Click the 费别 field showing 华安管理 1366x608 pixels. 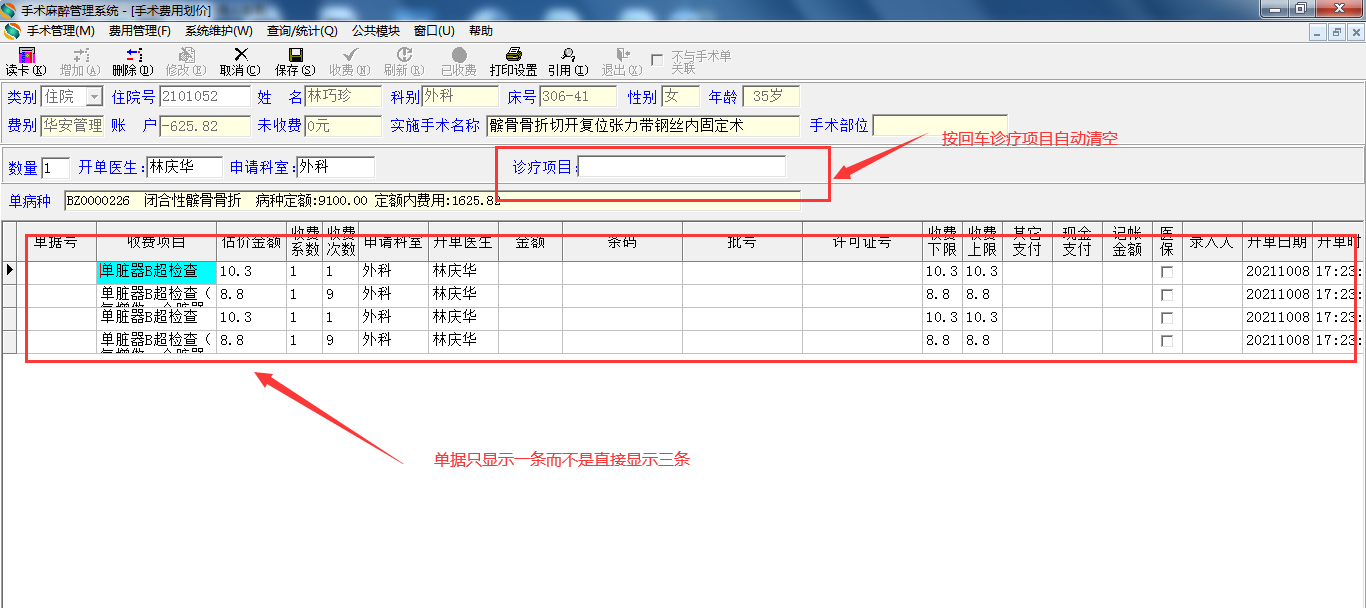coord(72,126)
